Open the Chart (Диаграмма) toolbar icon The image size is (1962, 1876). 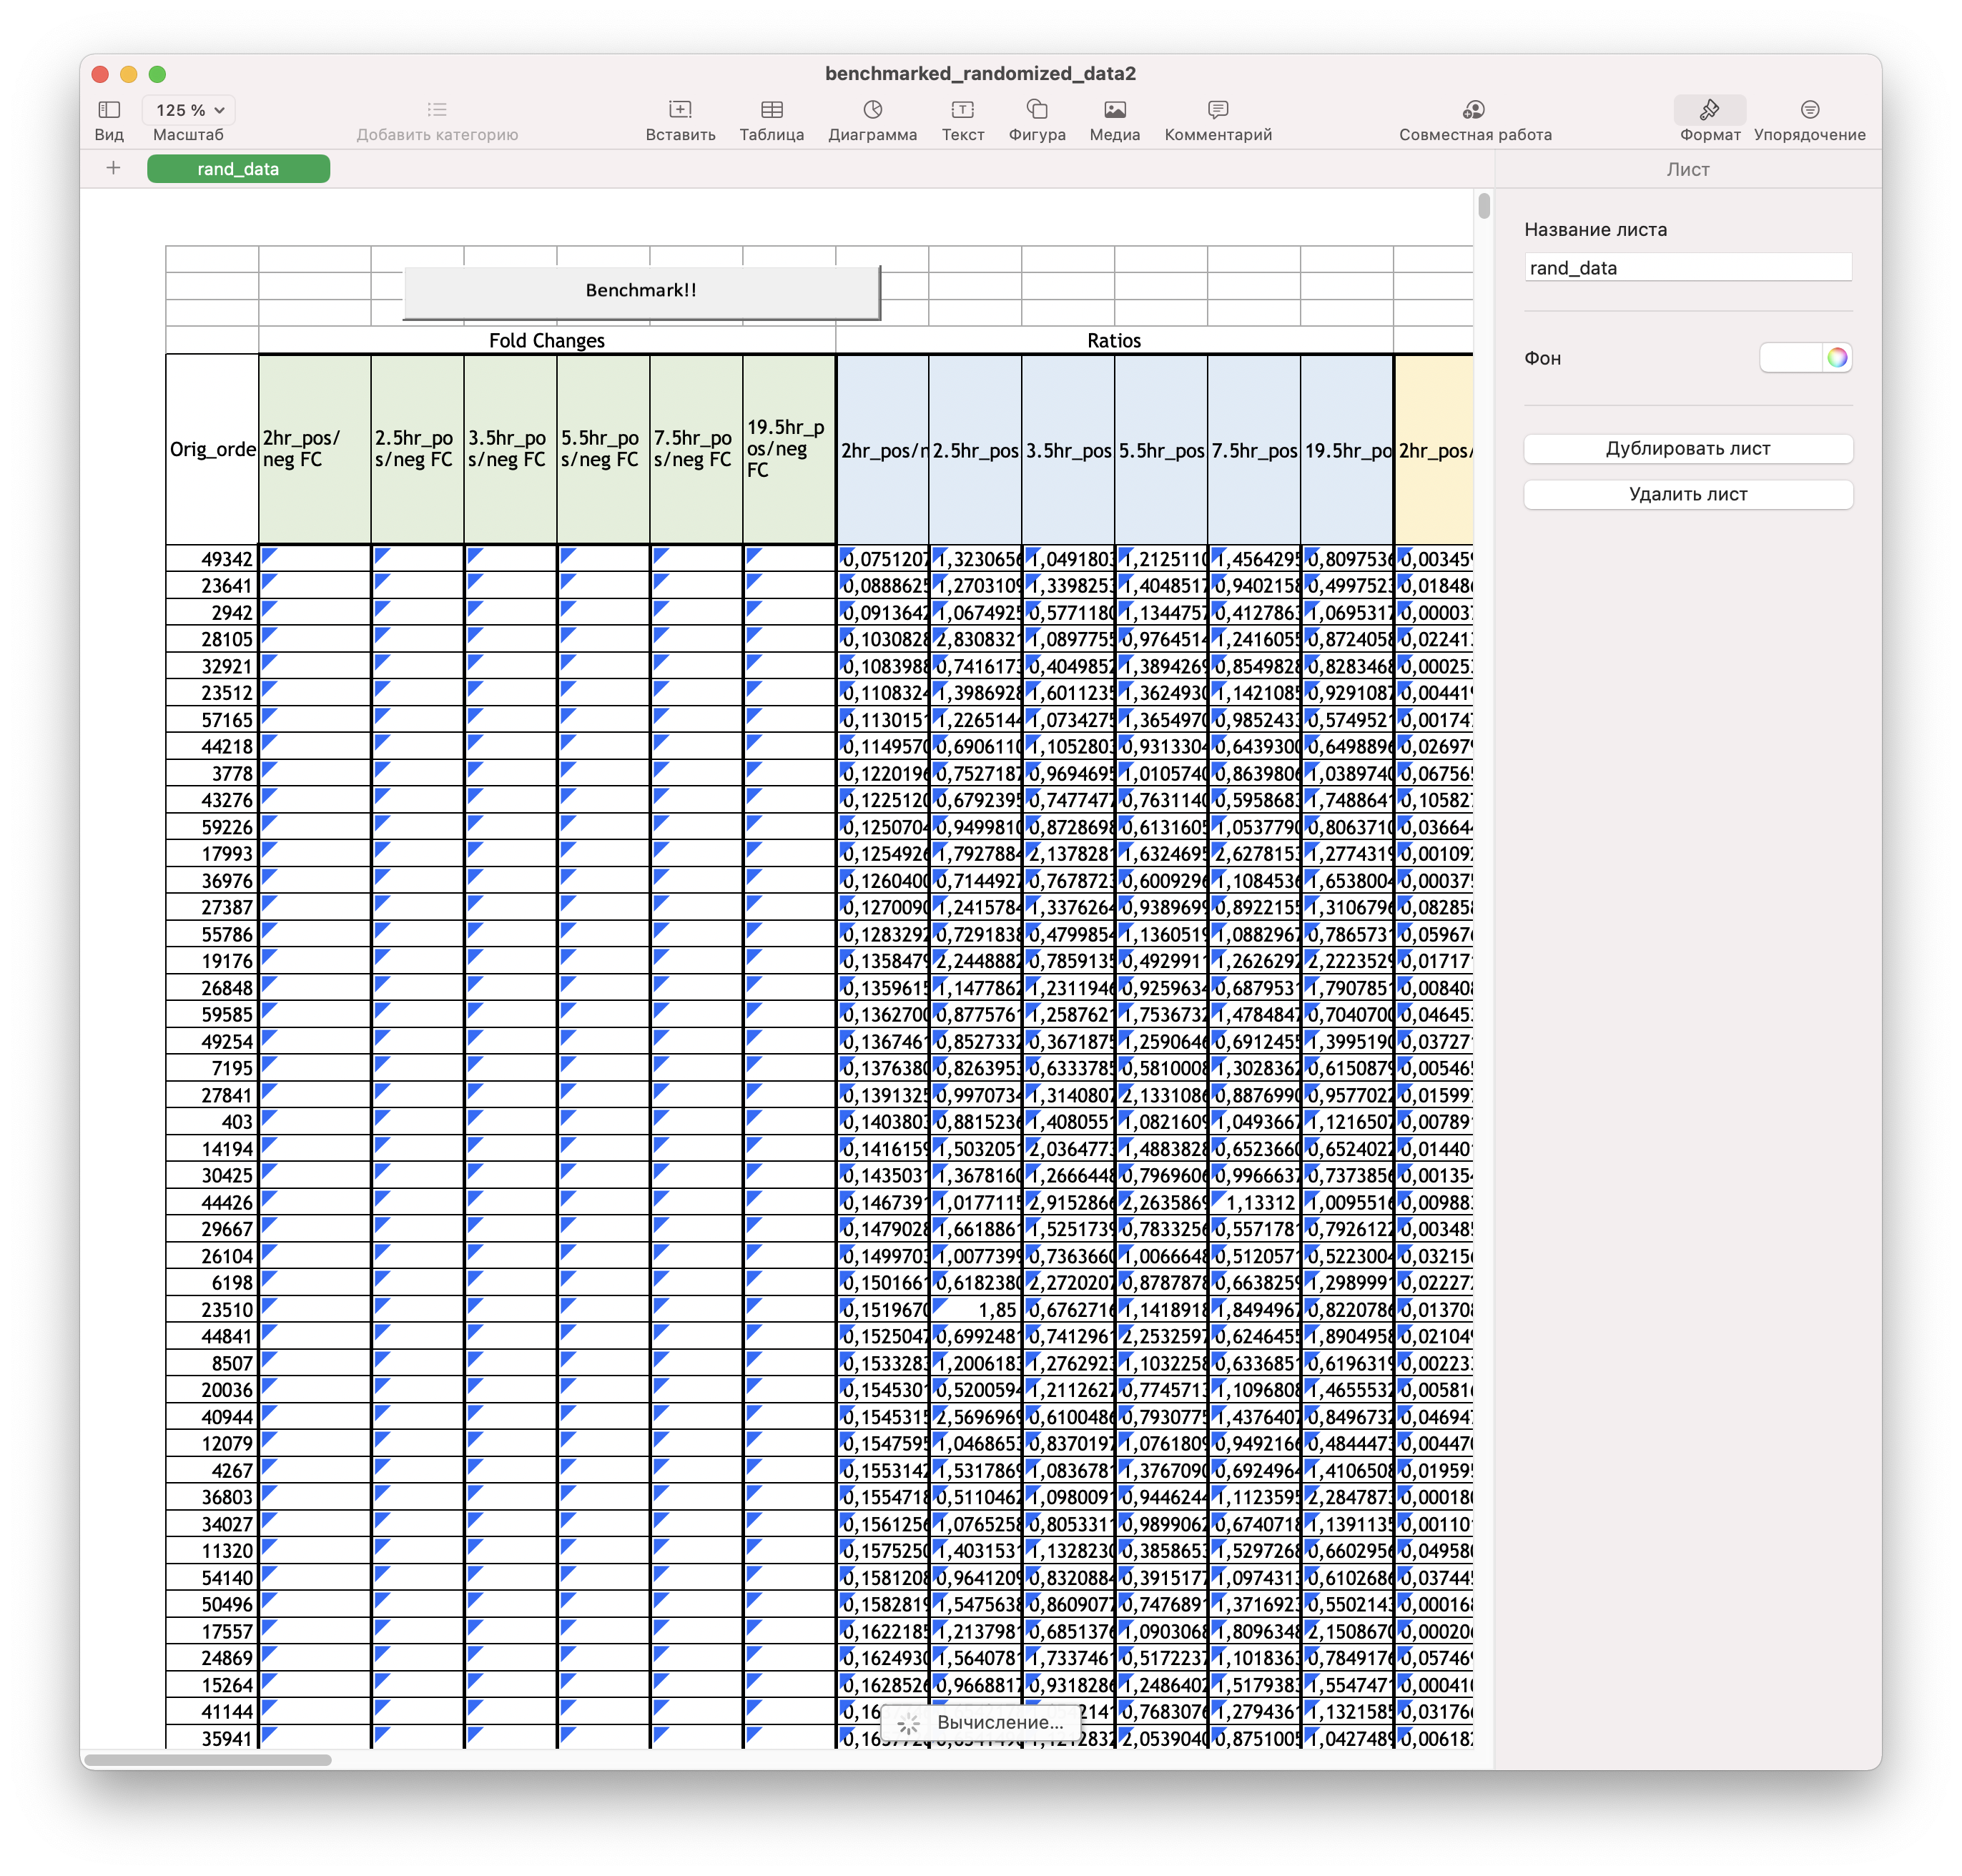click(x=872, y=109)
